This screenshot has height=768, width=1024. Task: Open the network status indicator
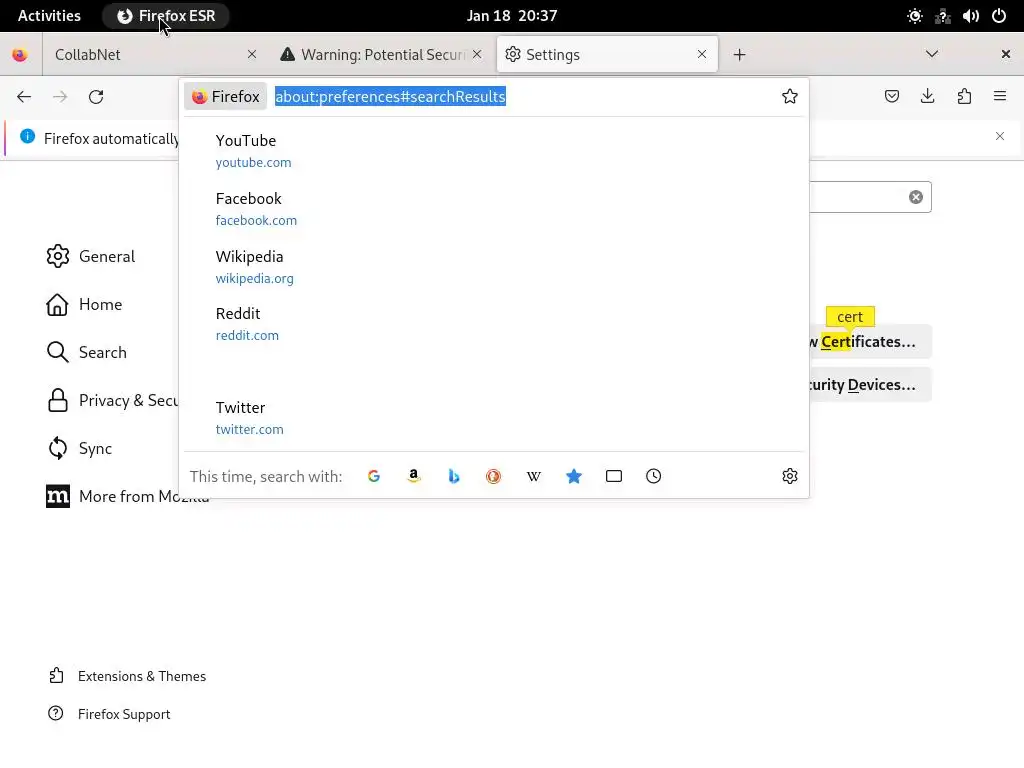click(942, 16)
